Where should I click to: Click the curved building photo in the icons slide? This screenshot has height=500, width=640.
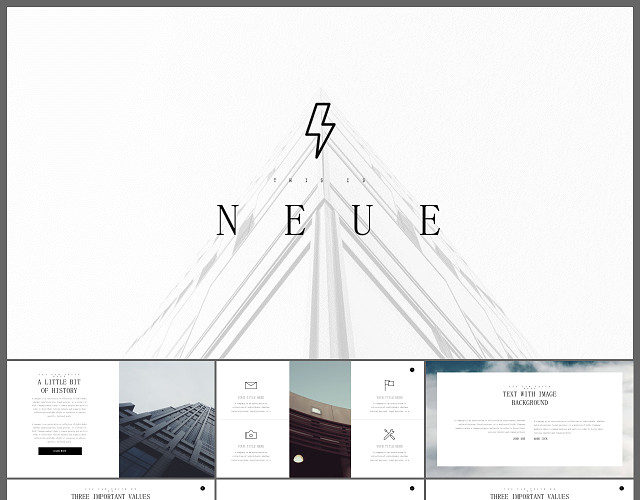coord(320,419)
